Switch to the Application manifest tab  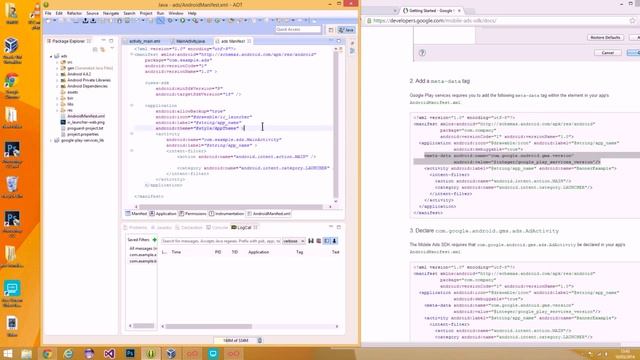(x=163, y=213)
